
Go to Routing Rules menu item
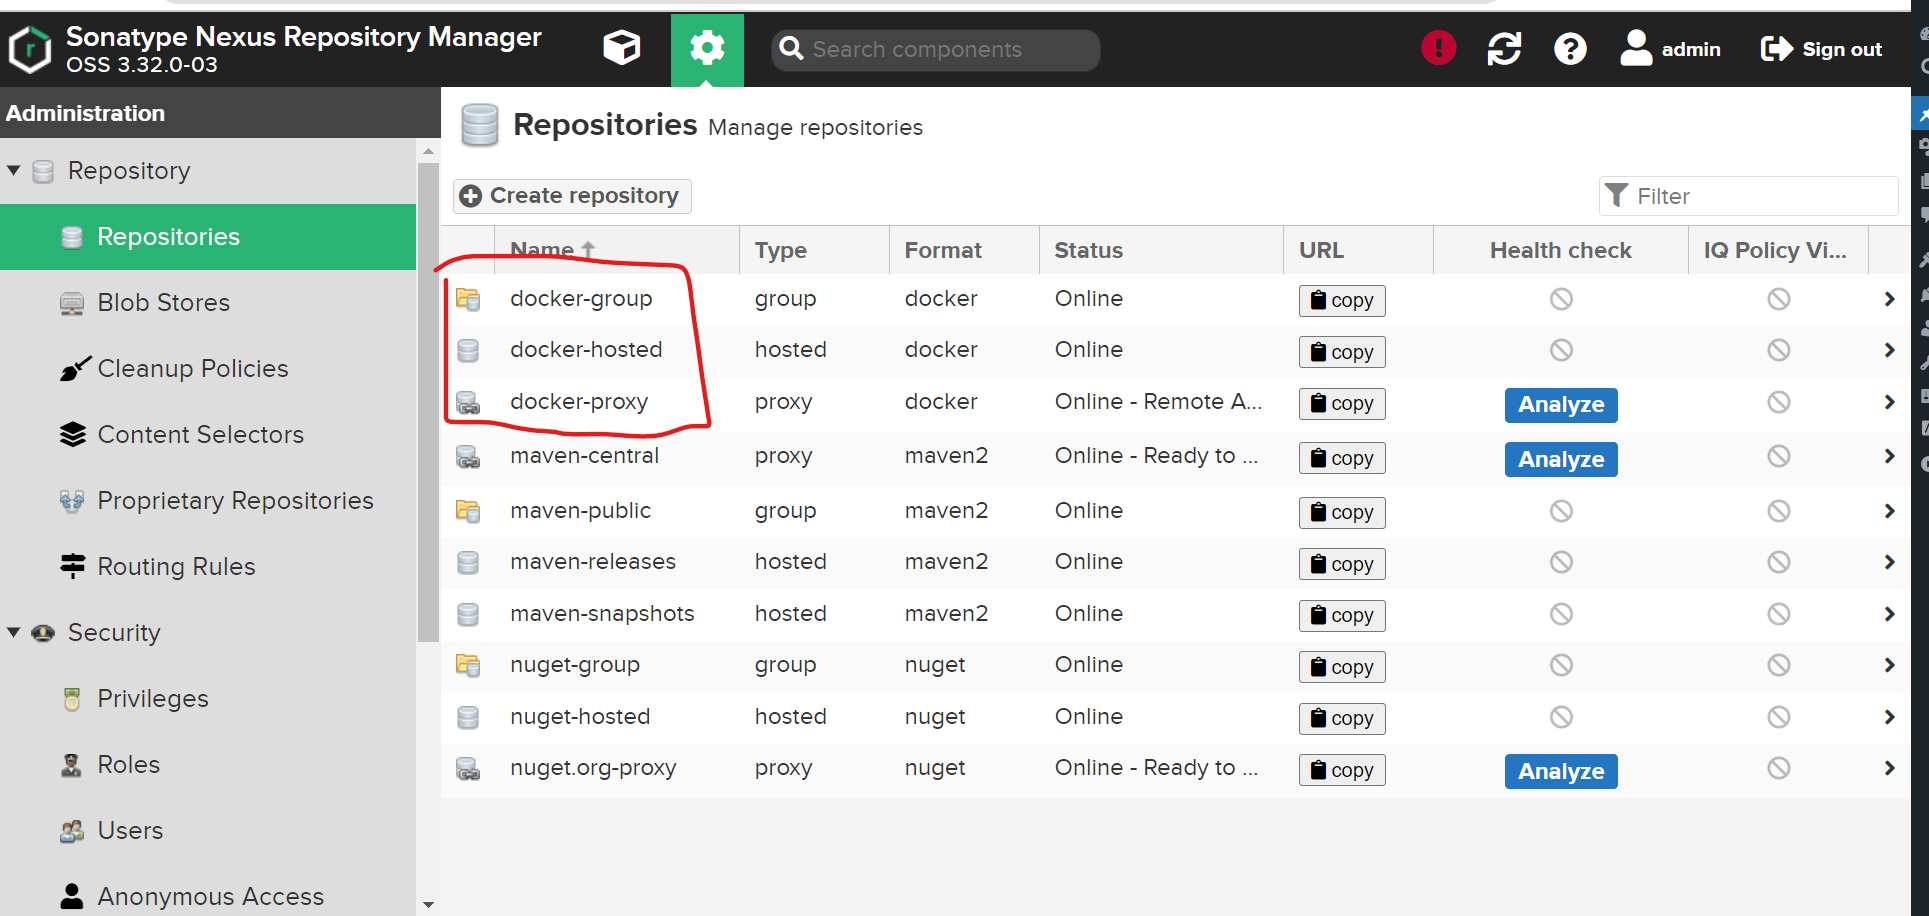[x=176, y=567]
